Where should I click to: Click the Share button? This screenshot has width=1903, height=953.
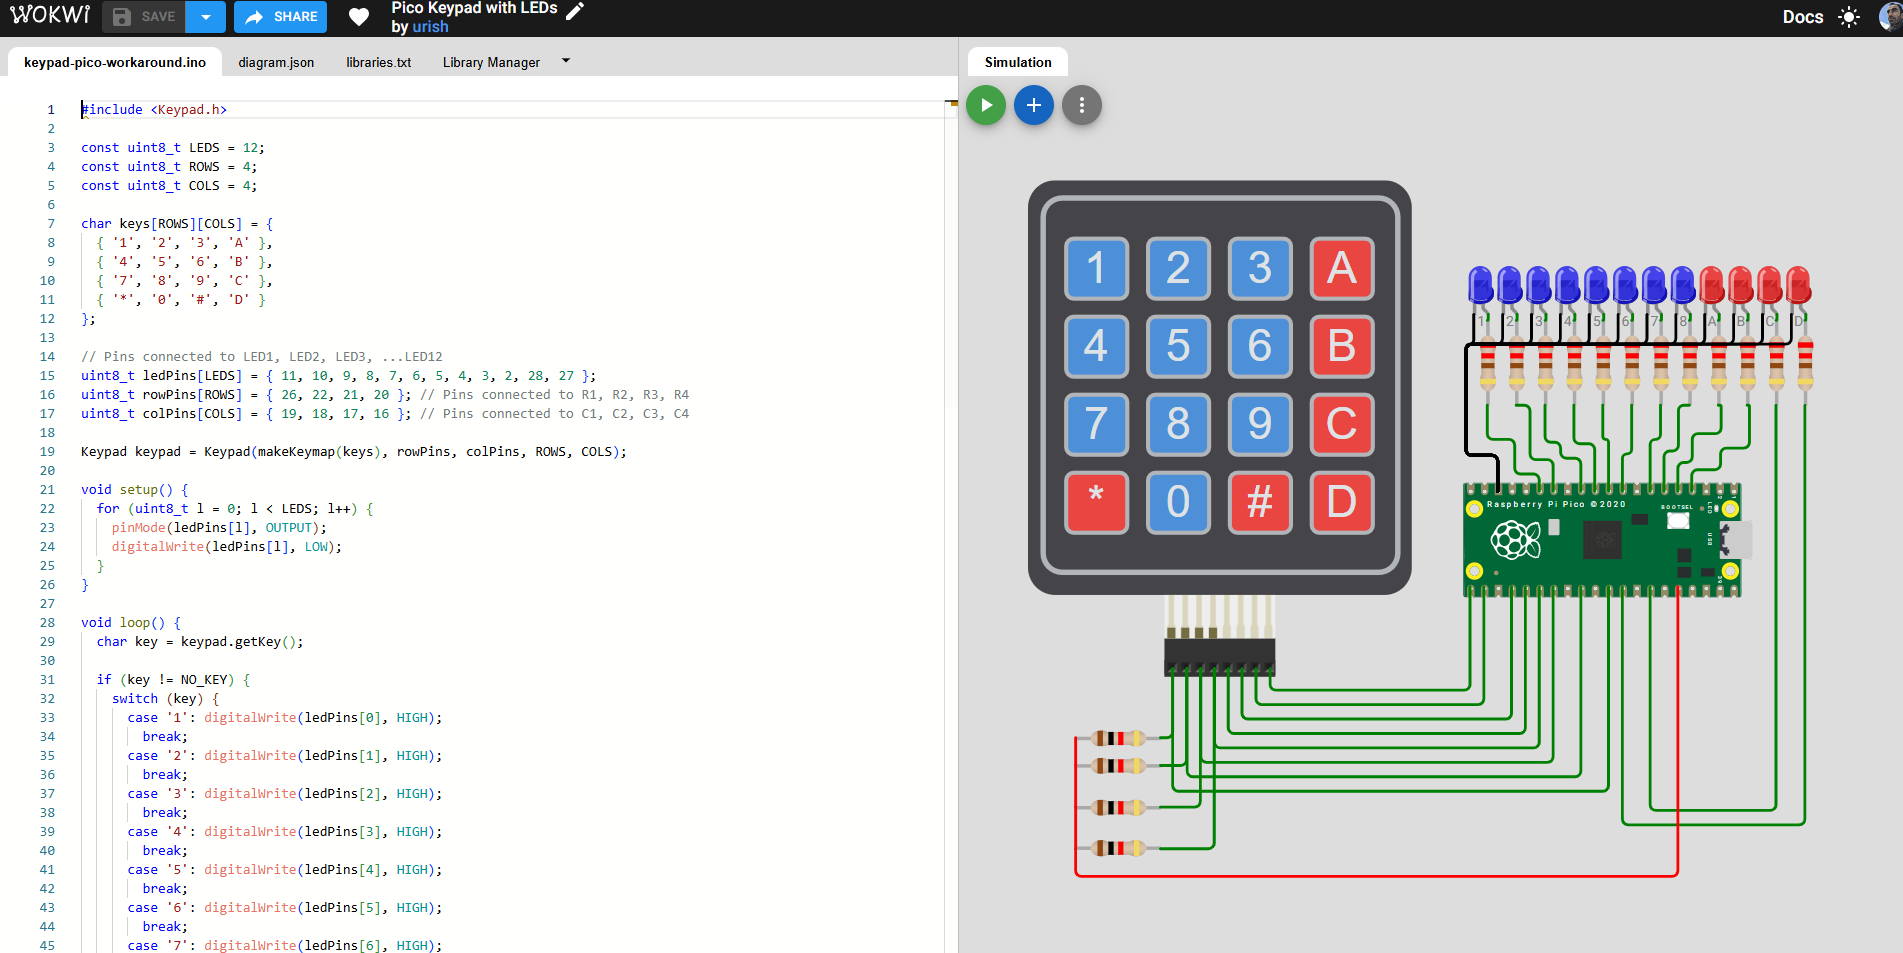(281, 17)
